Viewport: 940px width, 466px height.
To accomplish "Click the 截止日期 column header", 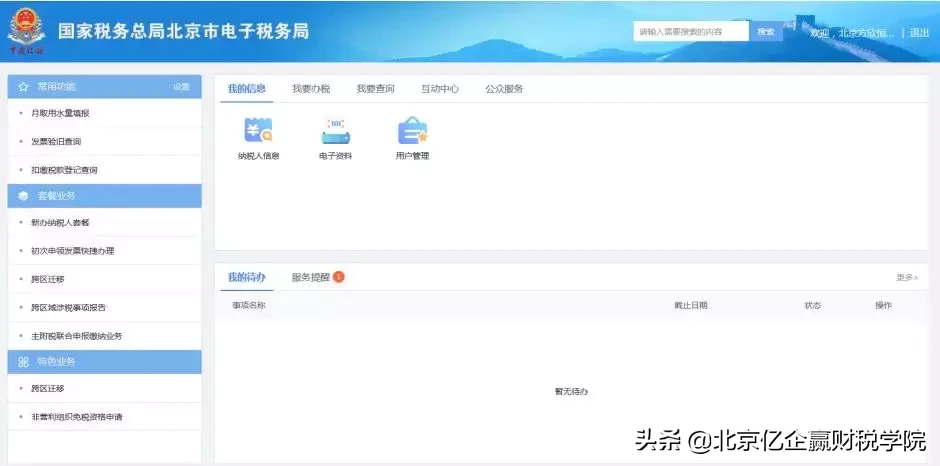I will pos(691,305).
